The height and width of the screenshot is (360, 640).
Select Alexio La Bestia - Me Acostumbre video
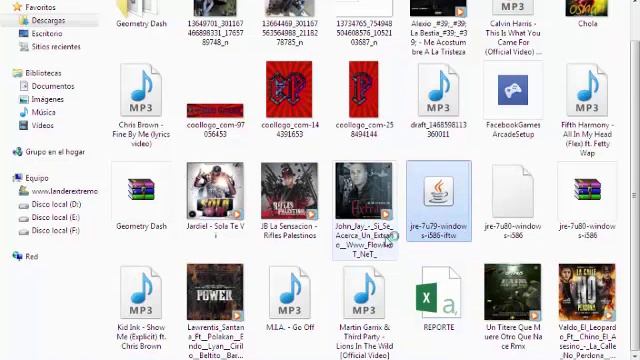[x=438, y=8]
